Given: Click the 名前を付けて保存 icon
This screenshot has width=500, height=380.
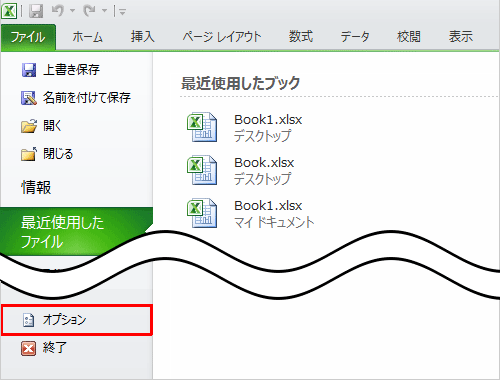Looking at the screenshot, I should coord(29,98).
